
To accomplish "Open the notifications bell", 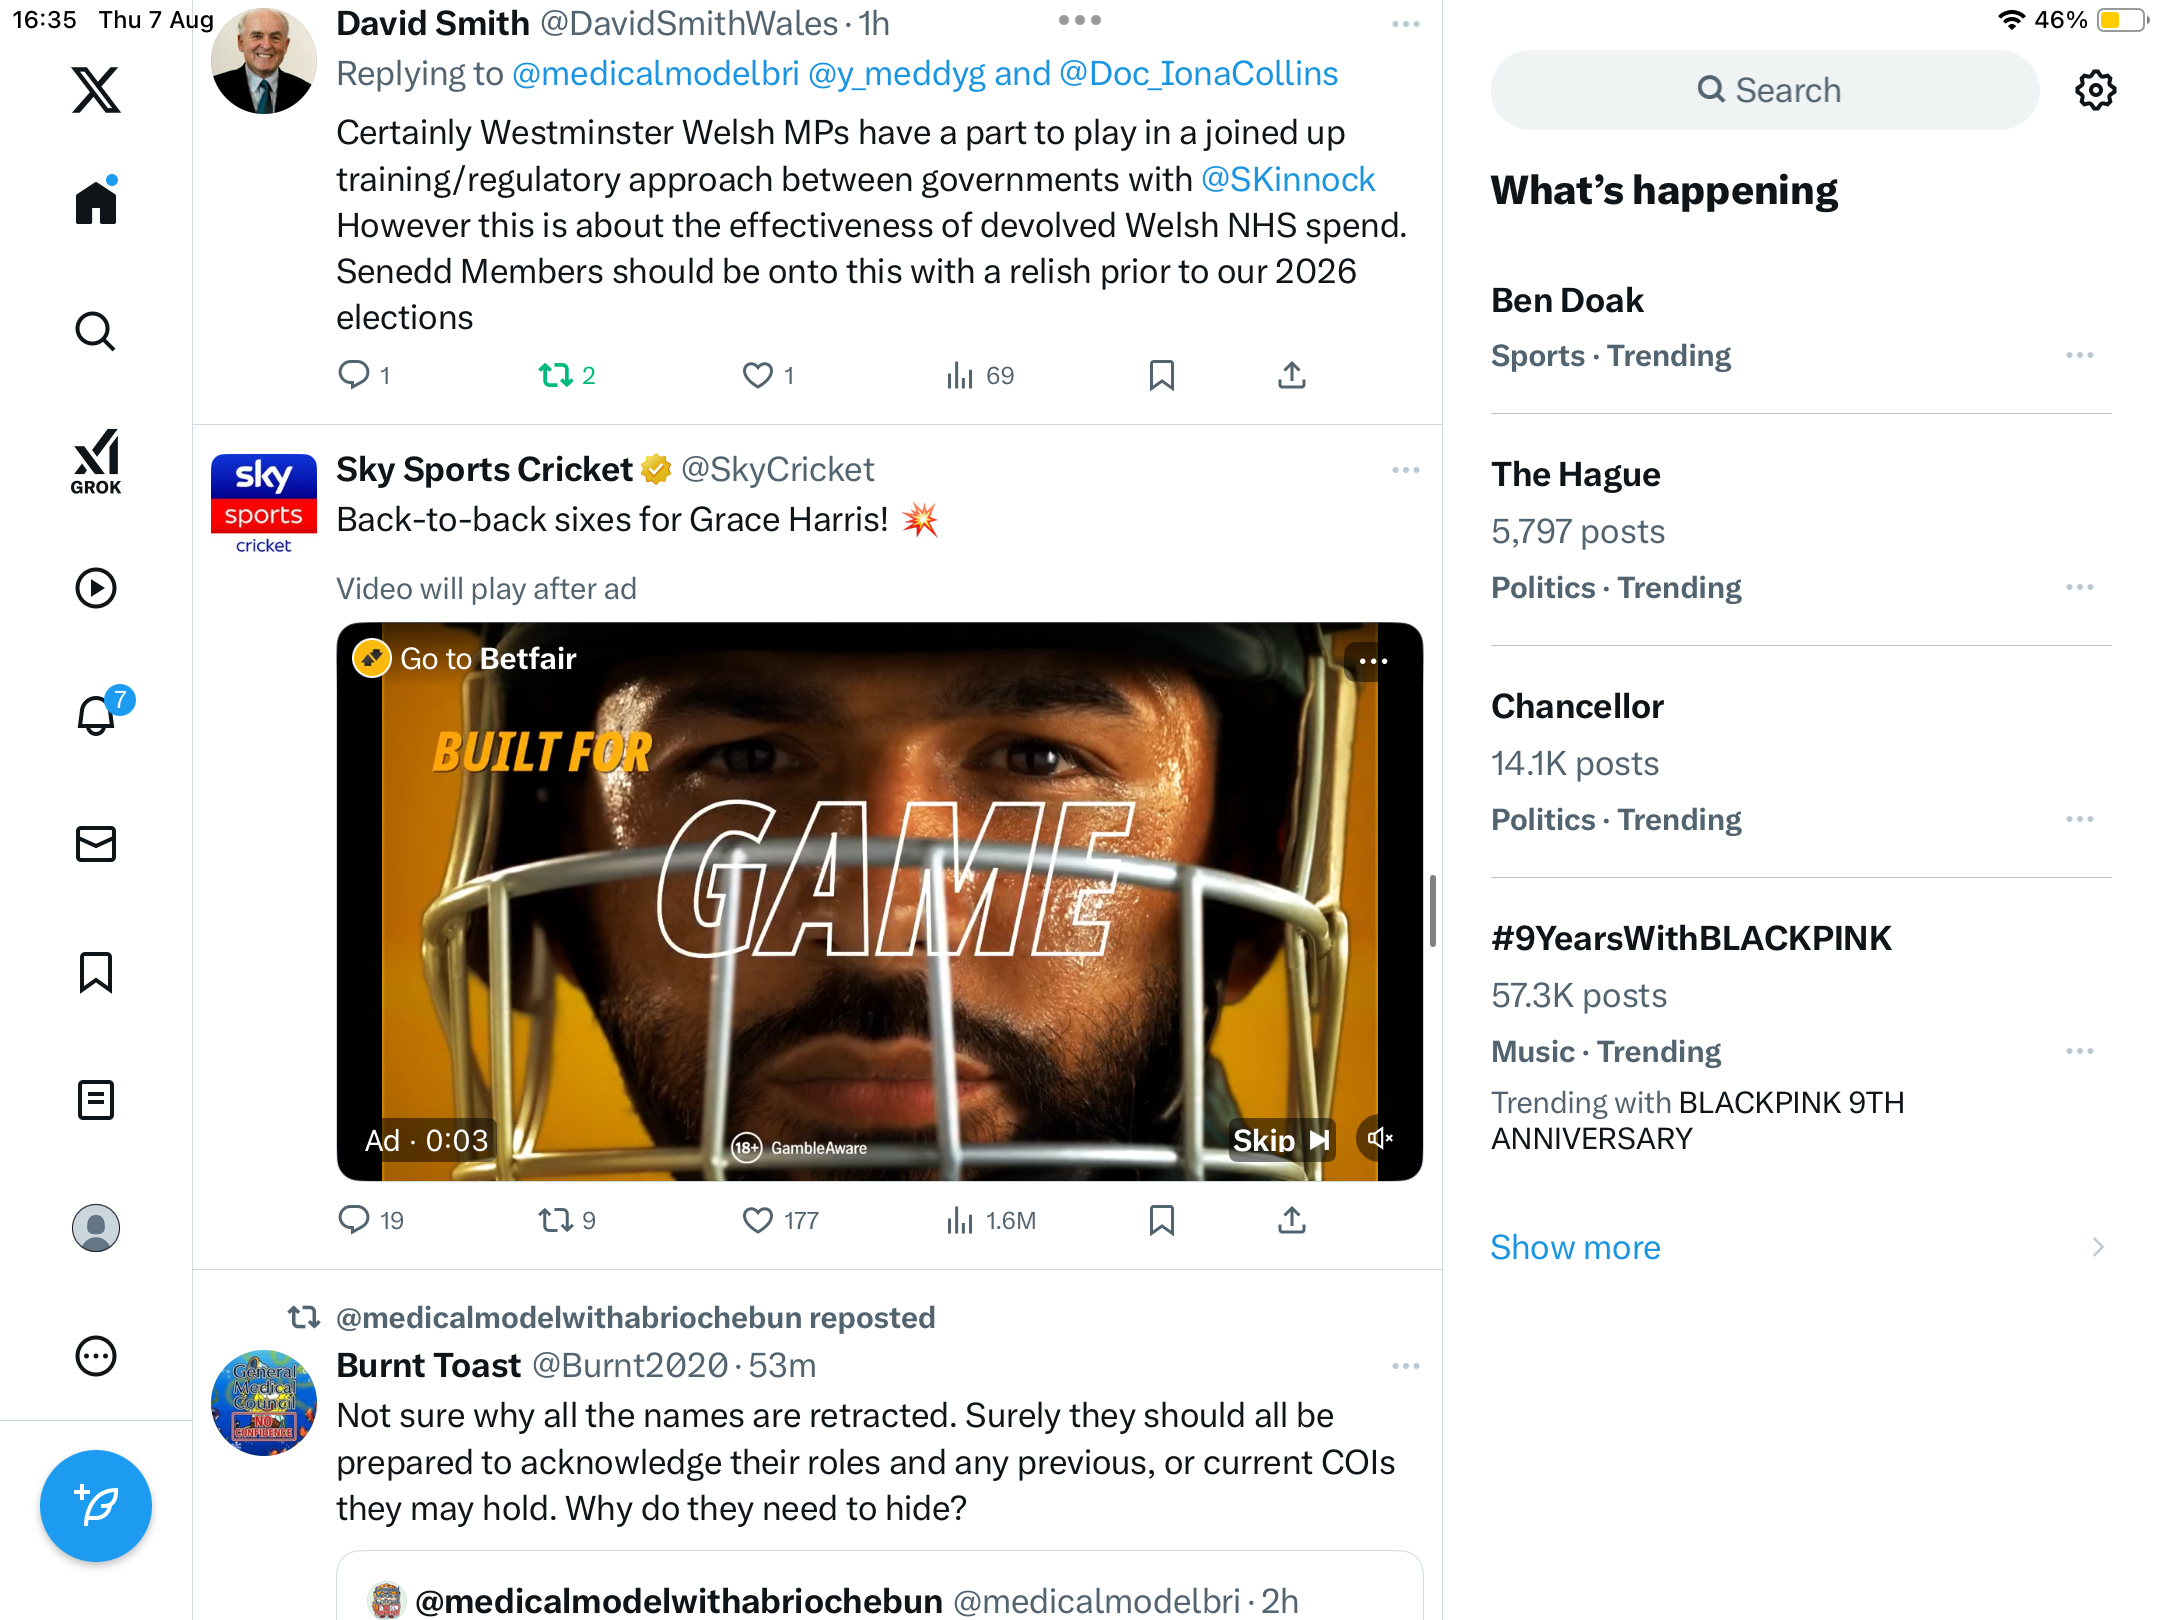I will click(x=96, y=716).
